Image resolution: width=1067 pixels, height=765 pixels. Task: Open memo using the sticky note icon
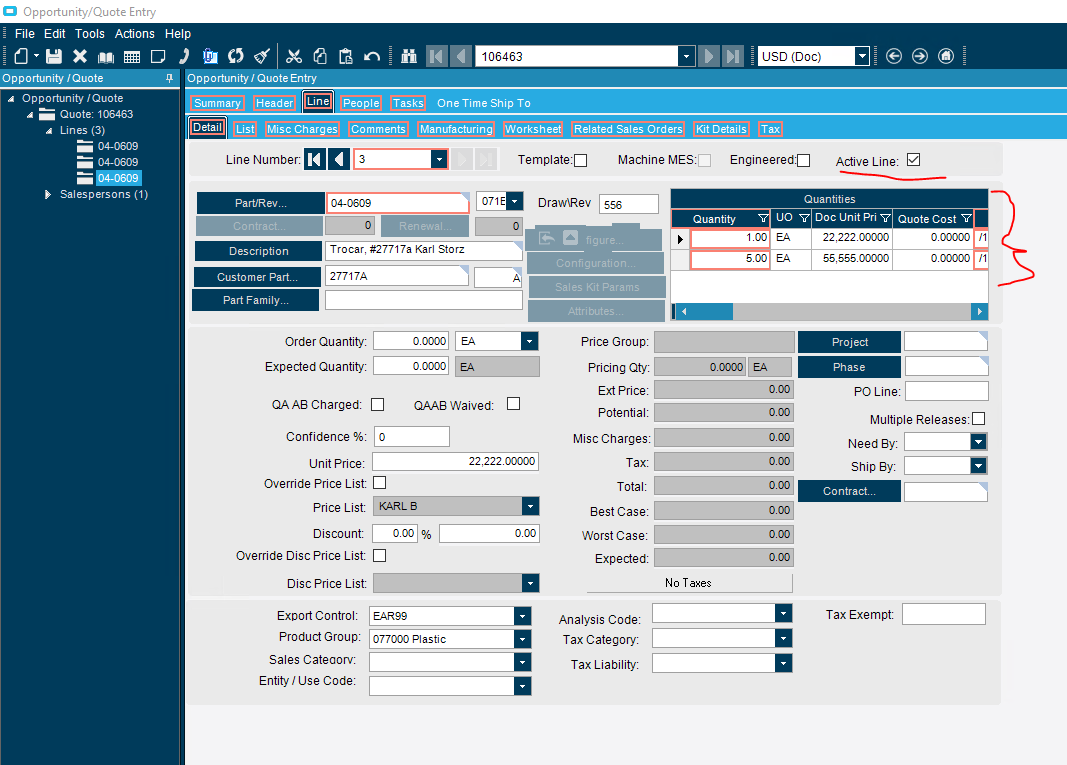158,56
